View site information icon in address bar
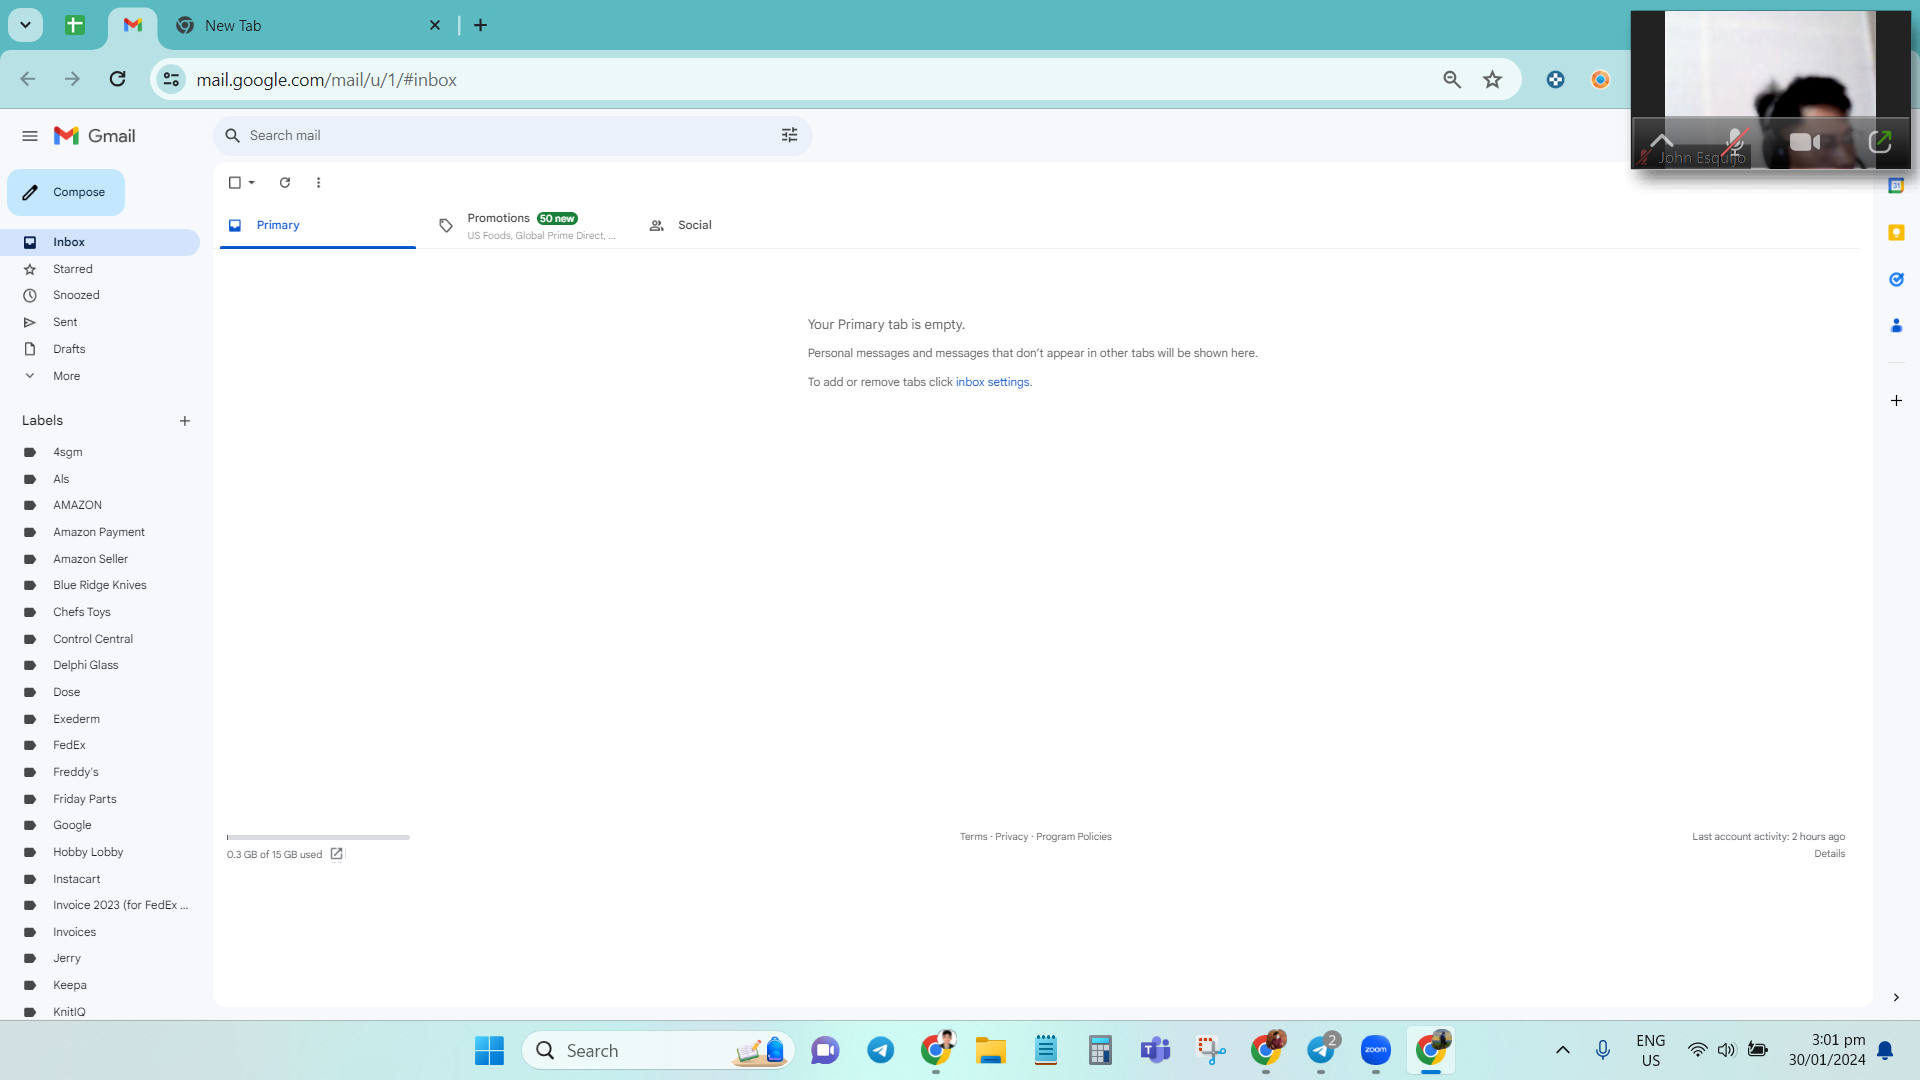Screen dimensions: 1920x1080 [x=171, y=79]
